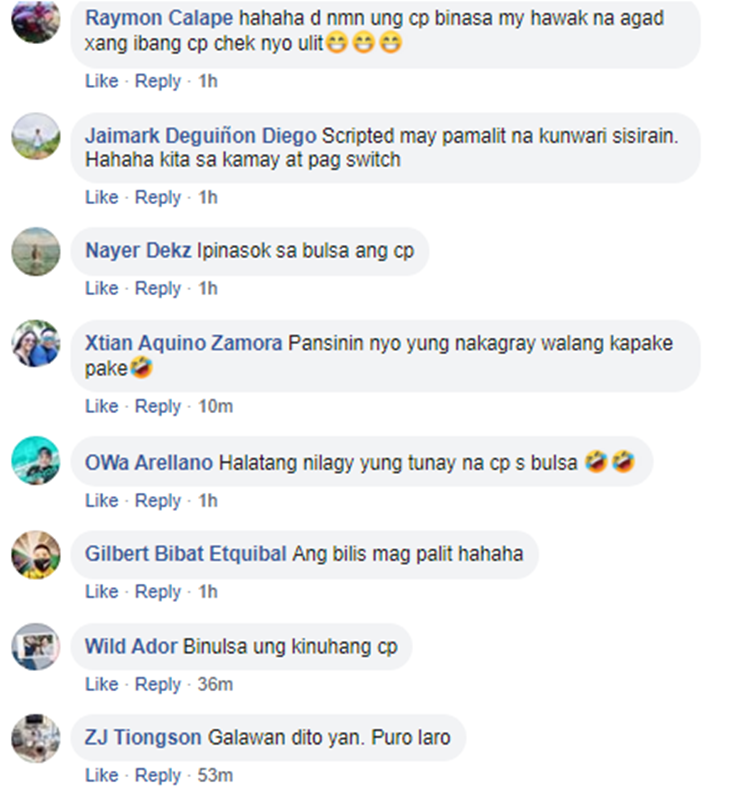Reply to Xtian Aquino Zamora's comment

click(158, 406)
